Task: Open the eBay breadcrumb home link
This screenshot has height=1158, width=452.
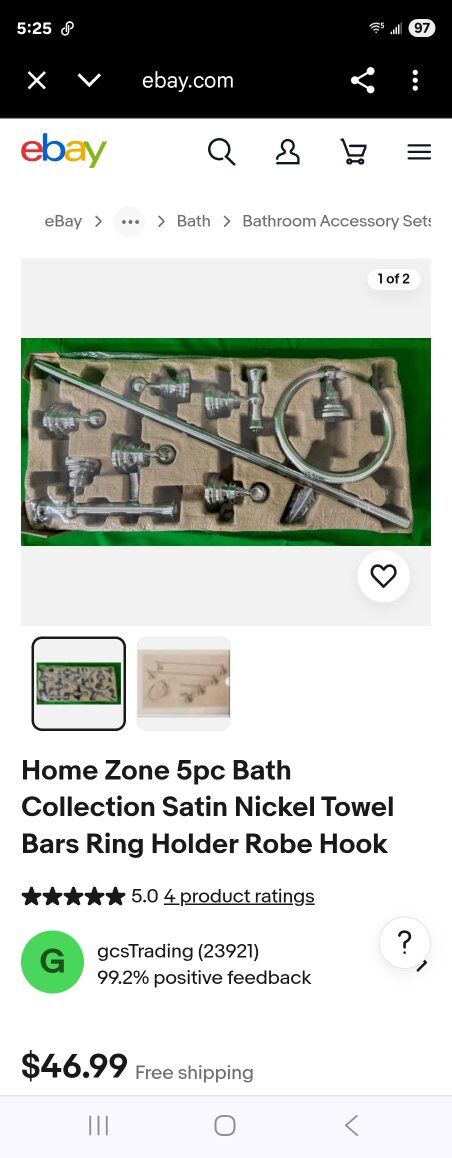Action: tap(63, 221)
